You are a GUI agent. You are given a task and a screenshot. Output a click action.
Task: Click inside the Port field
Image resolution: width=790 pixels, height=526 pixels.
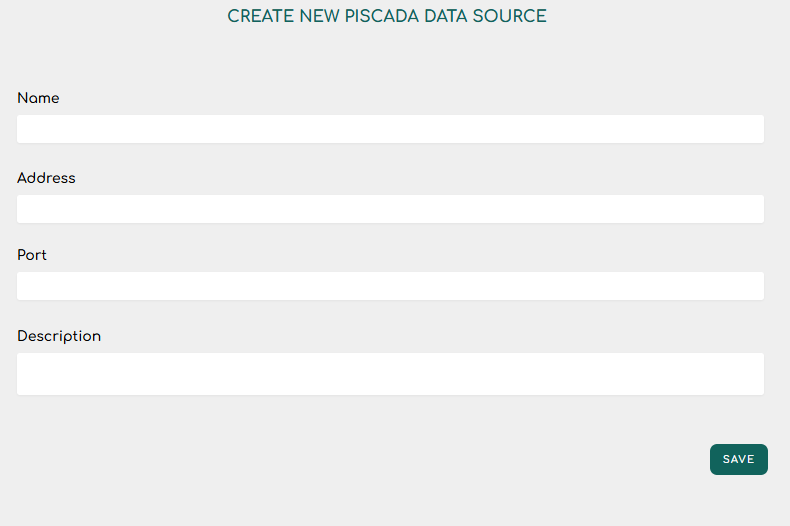click(x=390, y=286)
